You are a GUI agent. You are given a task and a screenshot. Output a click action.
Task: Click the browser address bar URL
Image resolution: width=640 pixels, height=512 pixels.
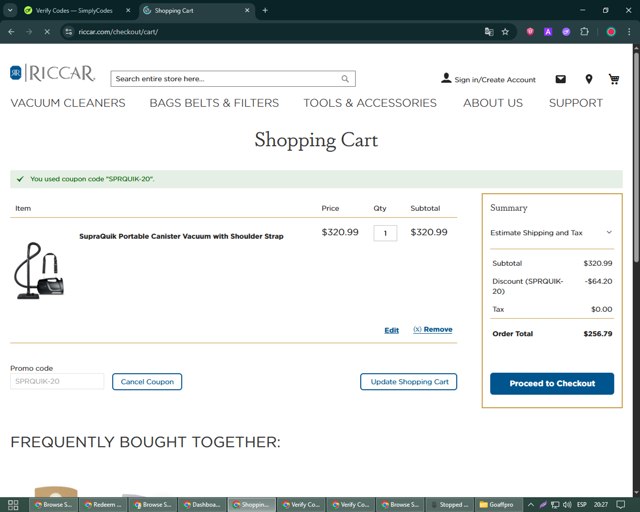[x=118, y=32]
